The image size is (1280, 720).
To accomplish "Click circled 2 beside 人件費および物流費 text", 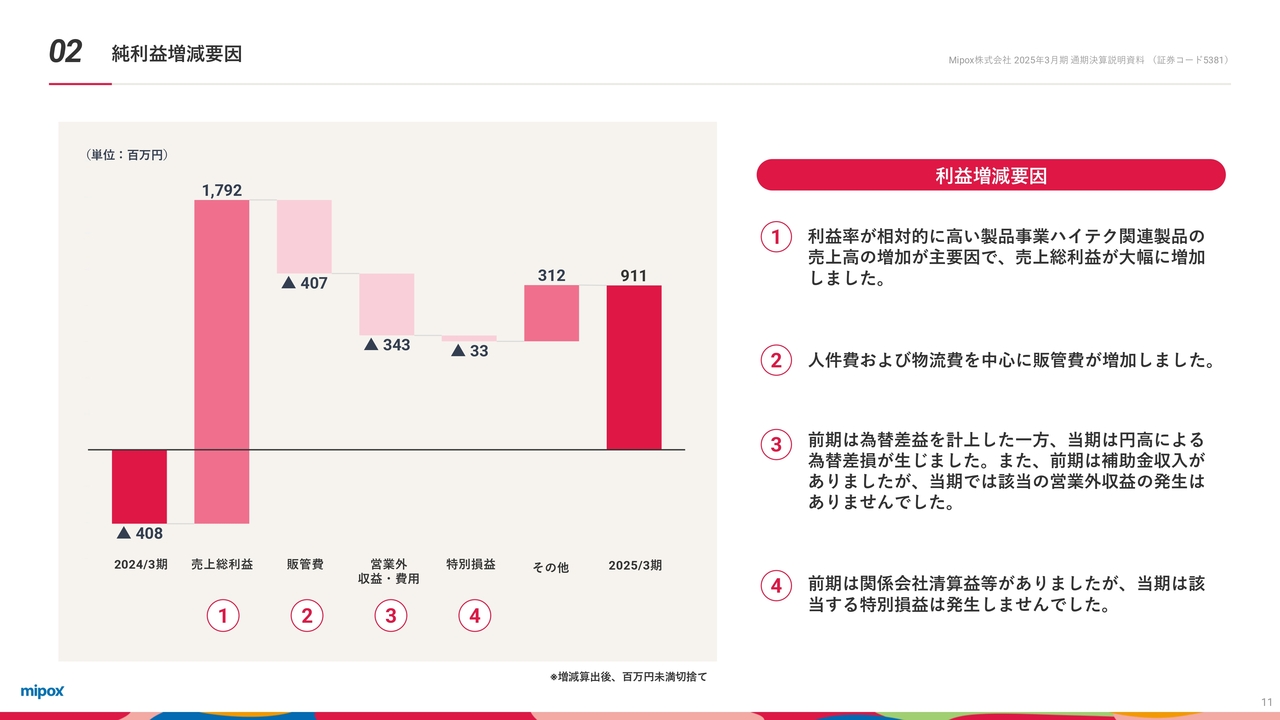I will click(775, 360).
